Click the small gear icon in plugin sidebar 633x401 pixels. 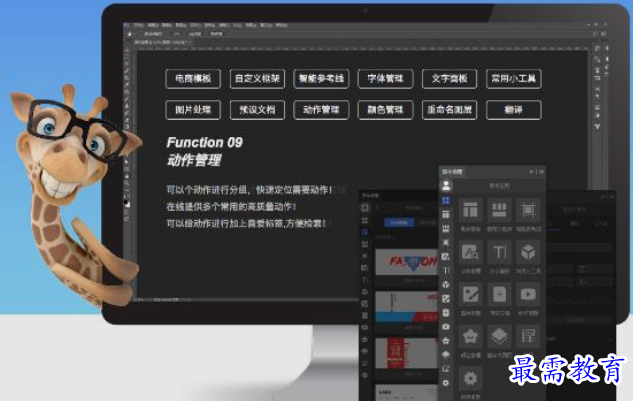point(446,382)
